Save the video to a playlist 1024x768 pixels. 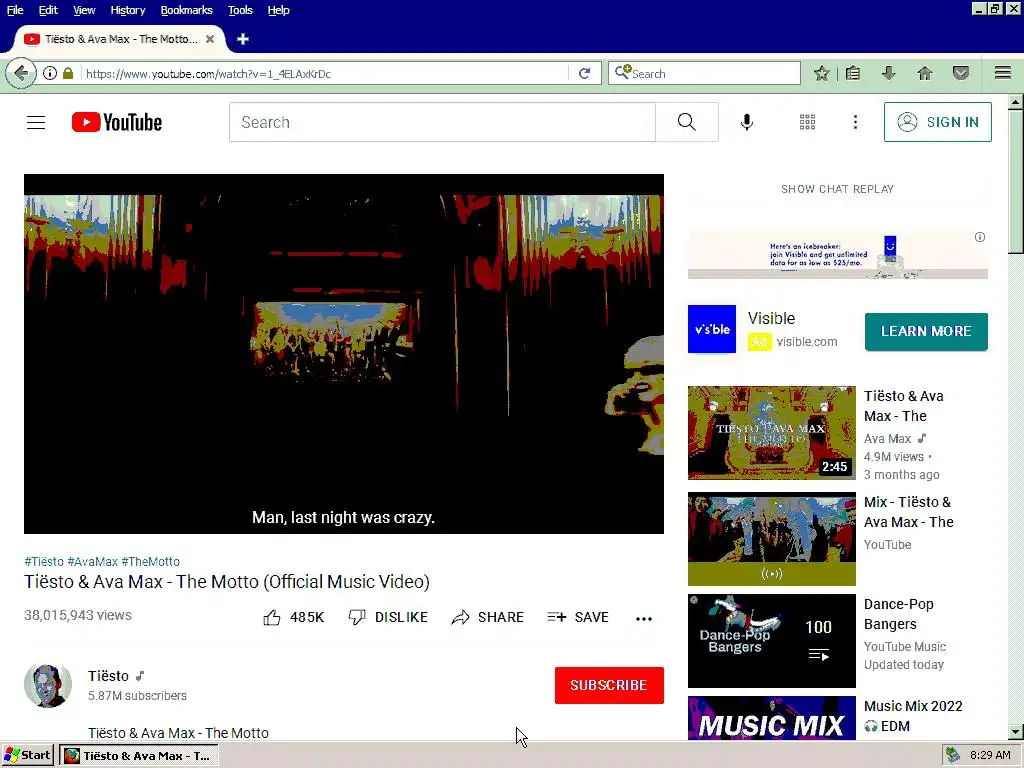coord(578,617)
